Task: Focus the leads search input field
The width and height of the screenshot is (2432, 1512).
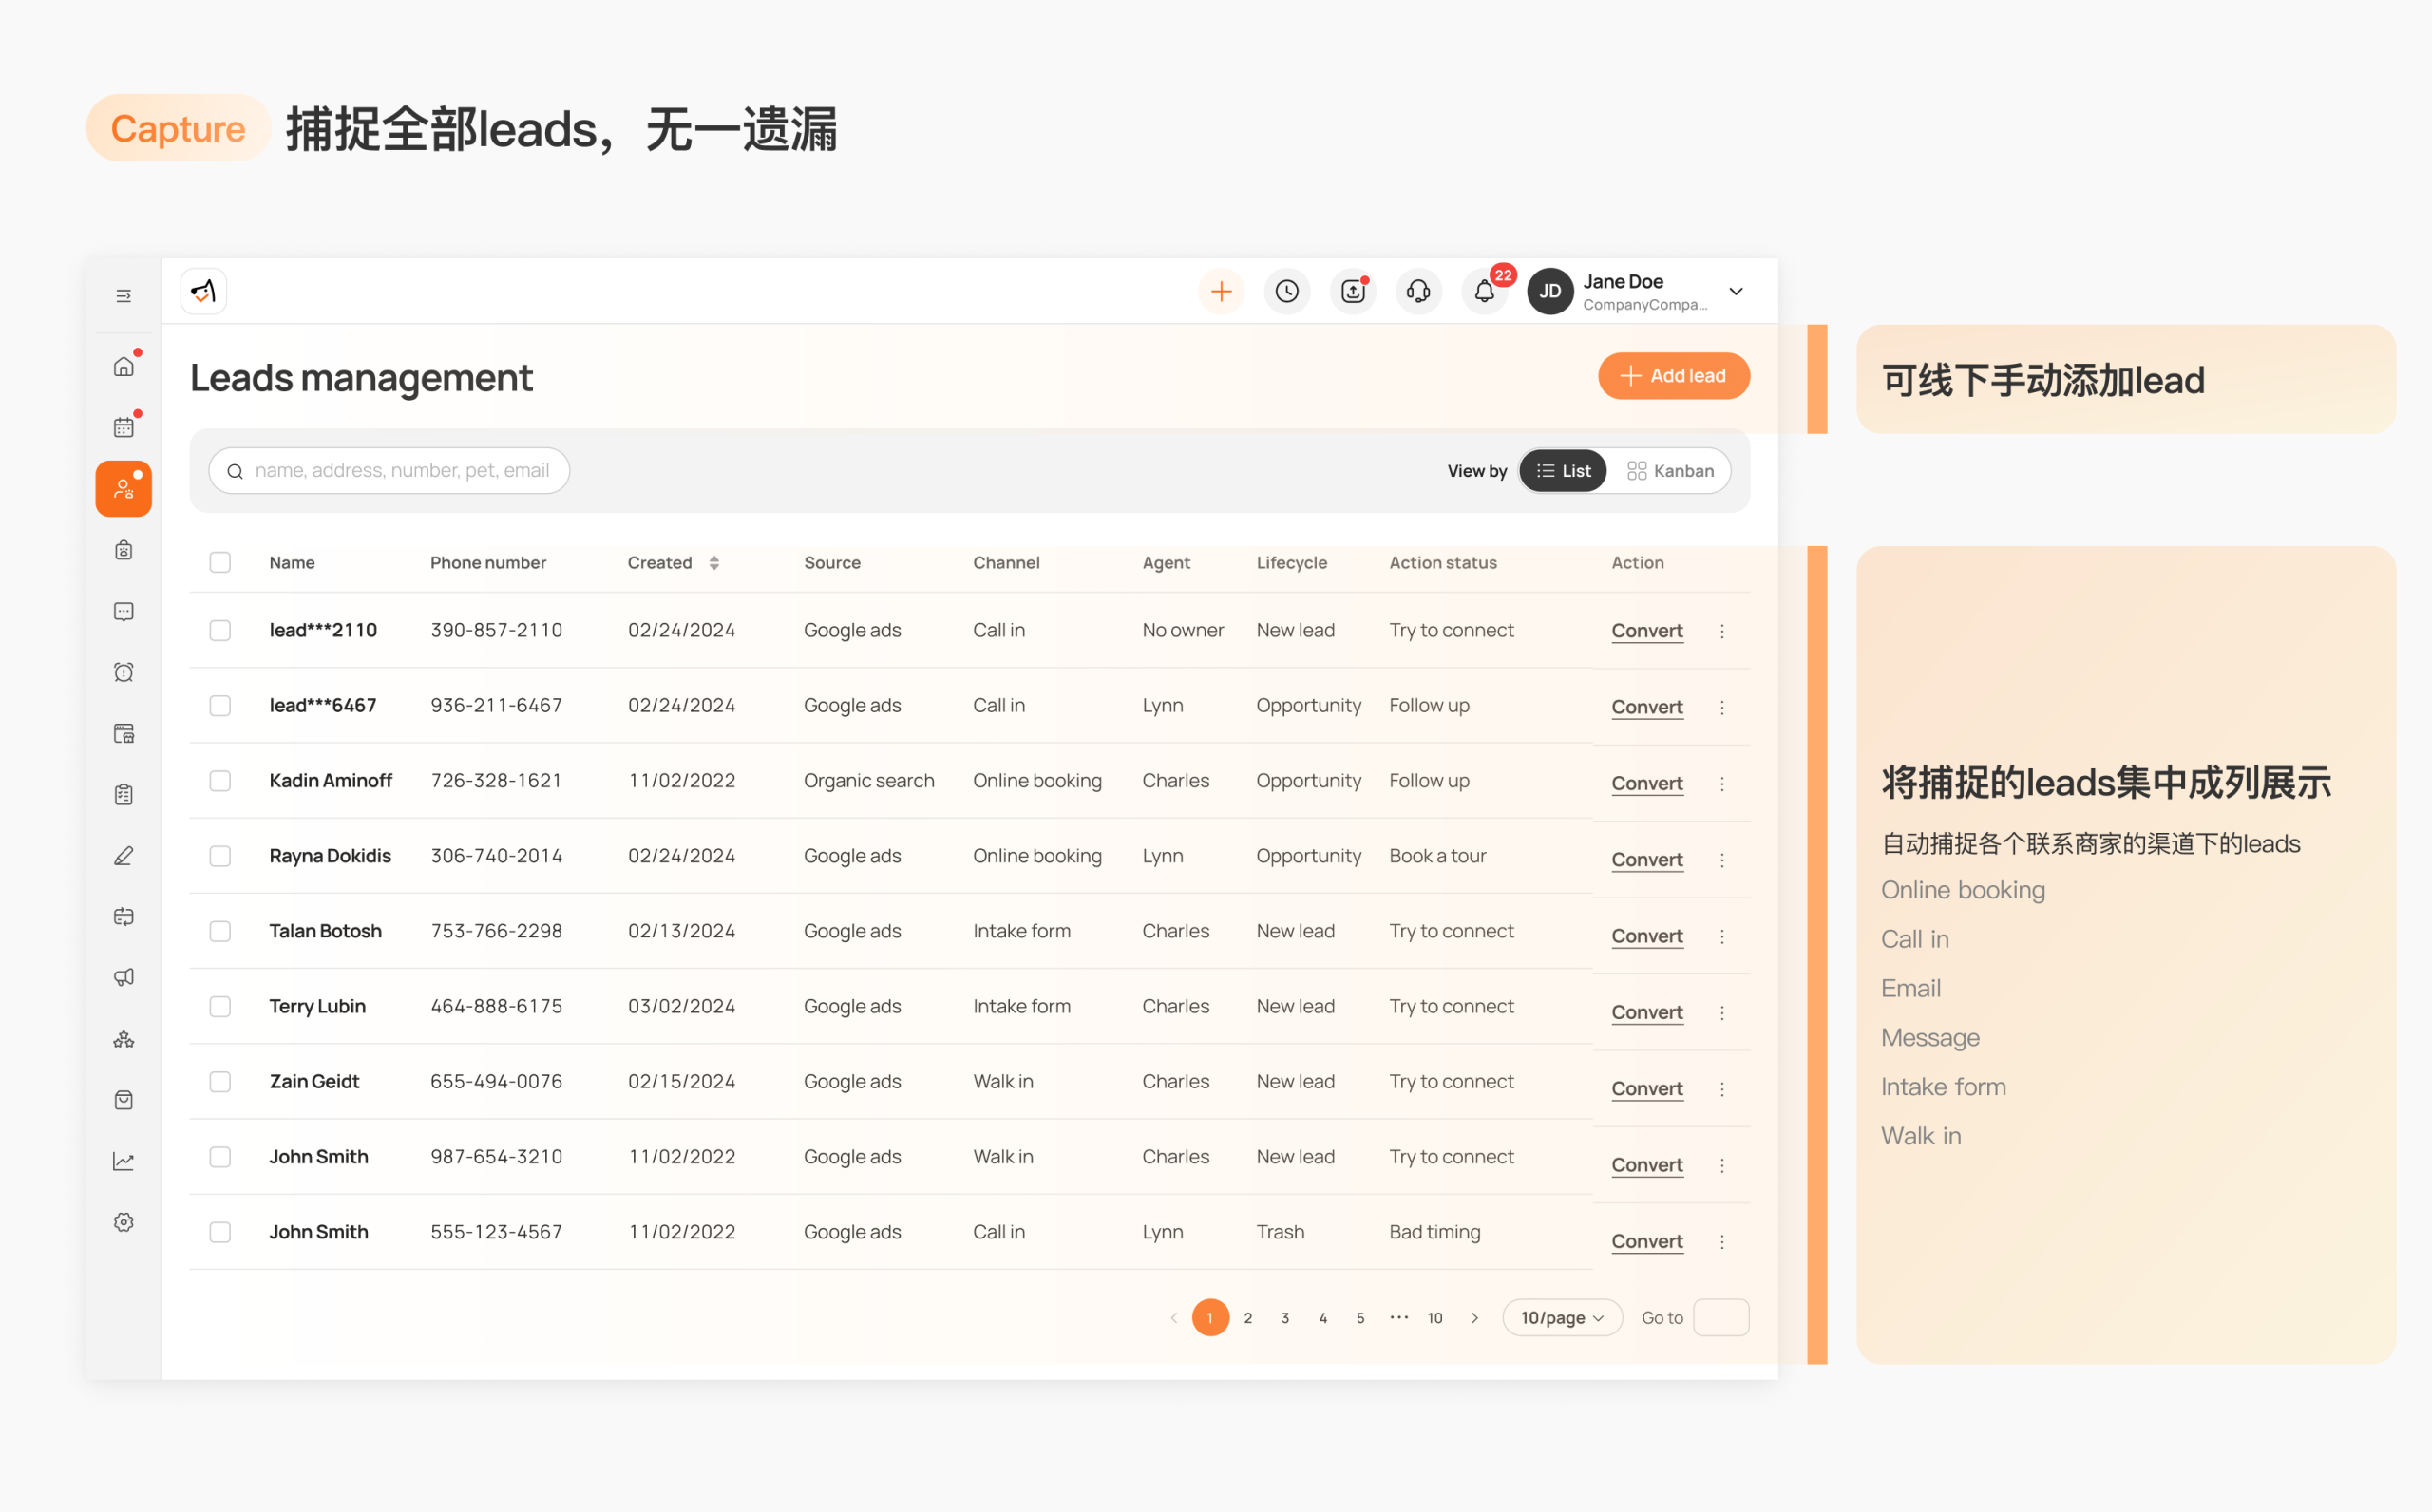Action: click(x=389, y=470)
